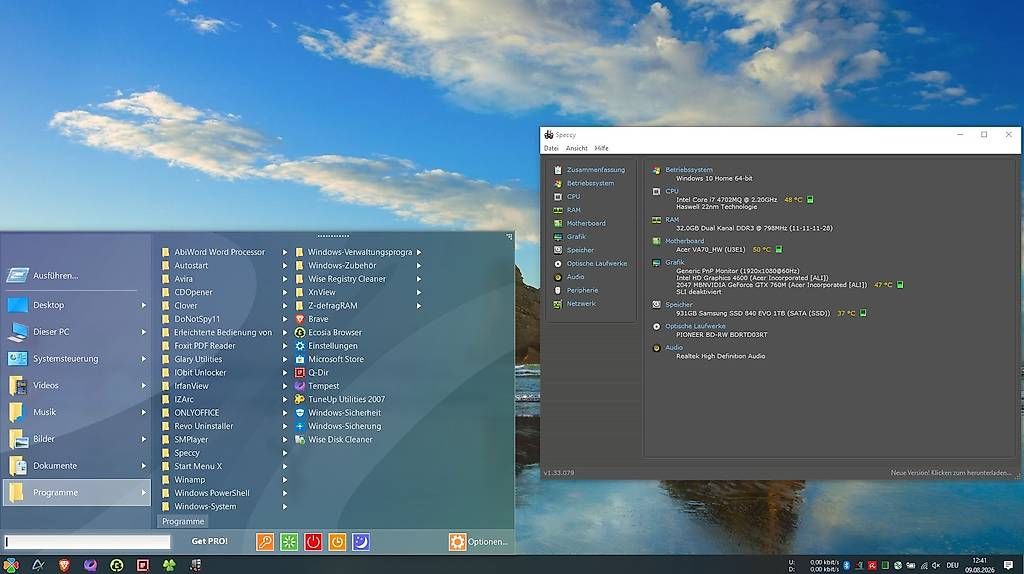Image resolution: width=1024 pixels, height=574 pixels.
Task: Open Speccy's Ansicht menu
Action: 577,148
